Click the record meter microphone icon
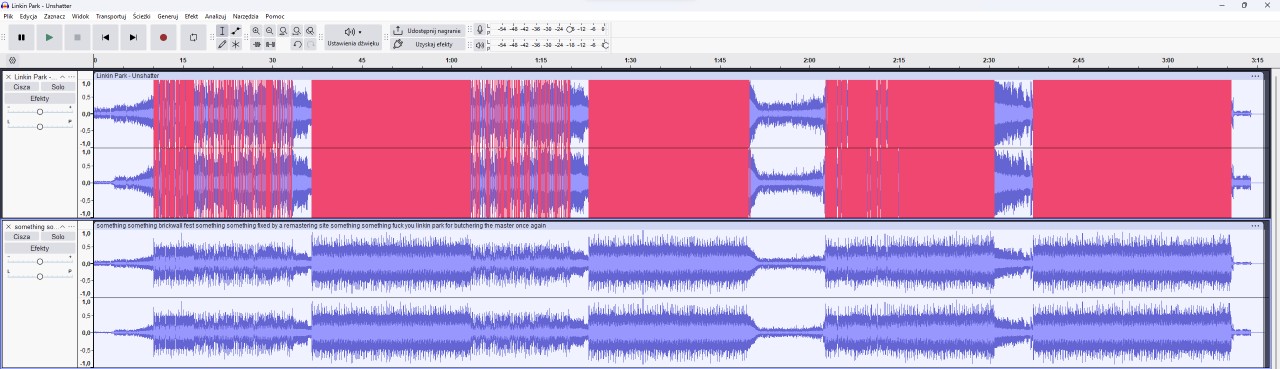1280x369 pixels. tap(480, 29)
